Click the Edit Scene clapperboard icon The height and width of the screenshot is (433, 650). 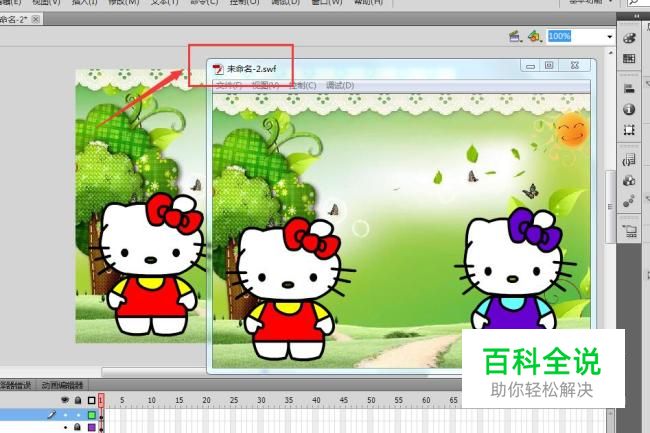pyautogui.click(x=515, y=36)
